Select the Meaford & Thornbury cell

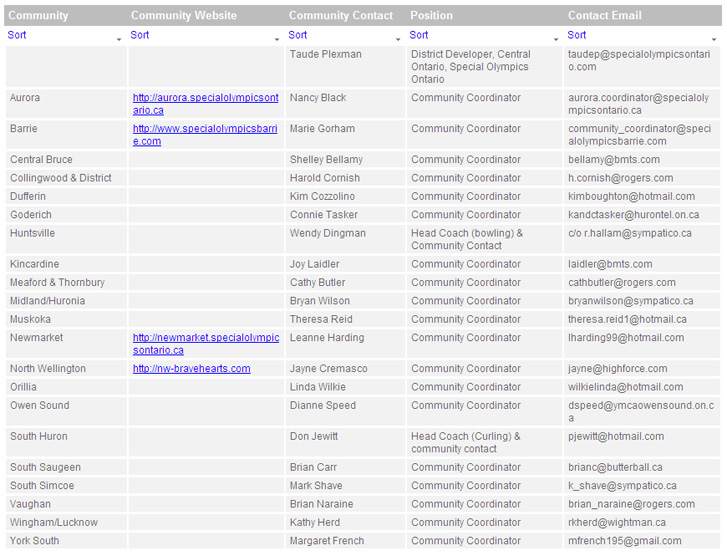pos(66,282)
